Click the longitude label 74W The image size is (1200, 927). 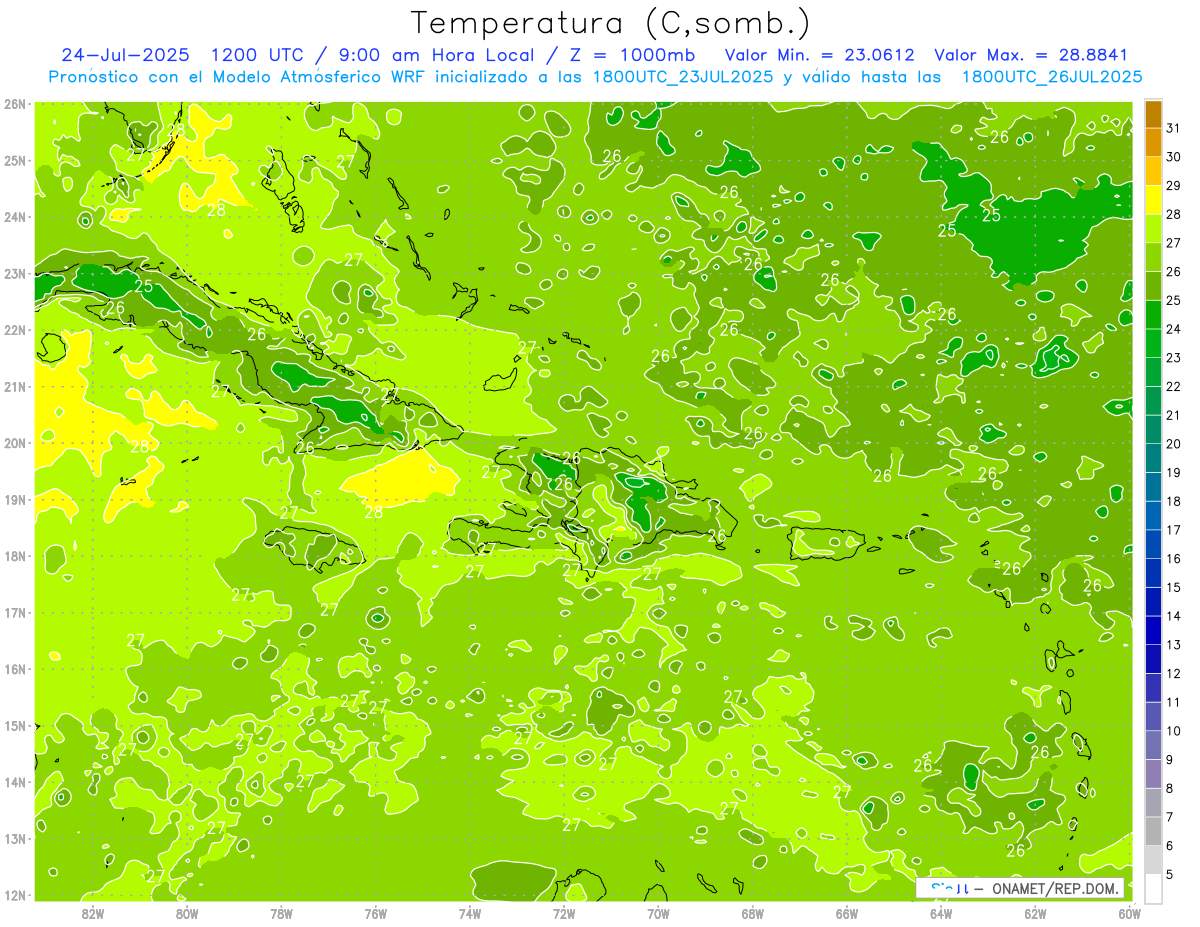[x=469, y=912]
